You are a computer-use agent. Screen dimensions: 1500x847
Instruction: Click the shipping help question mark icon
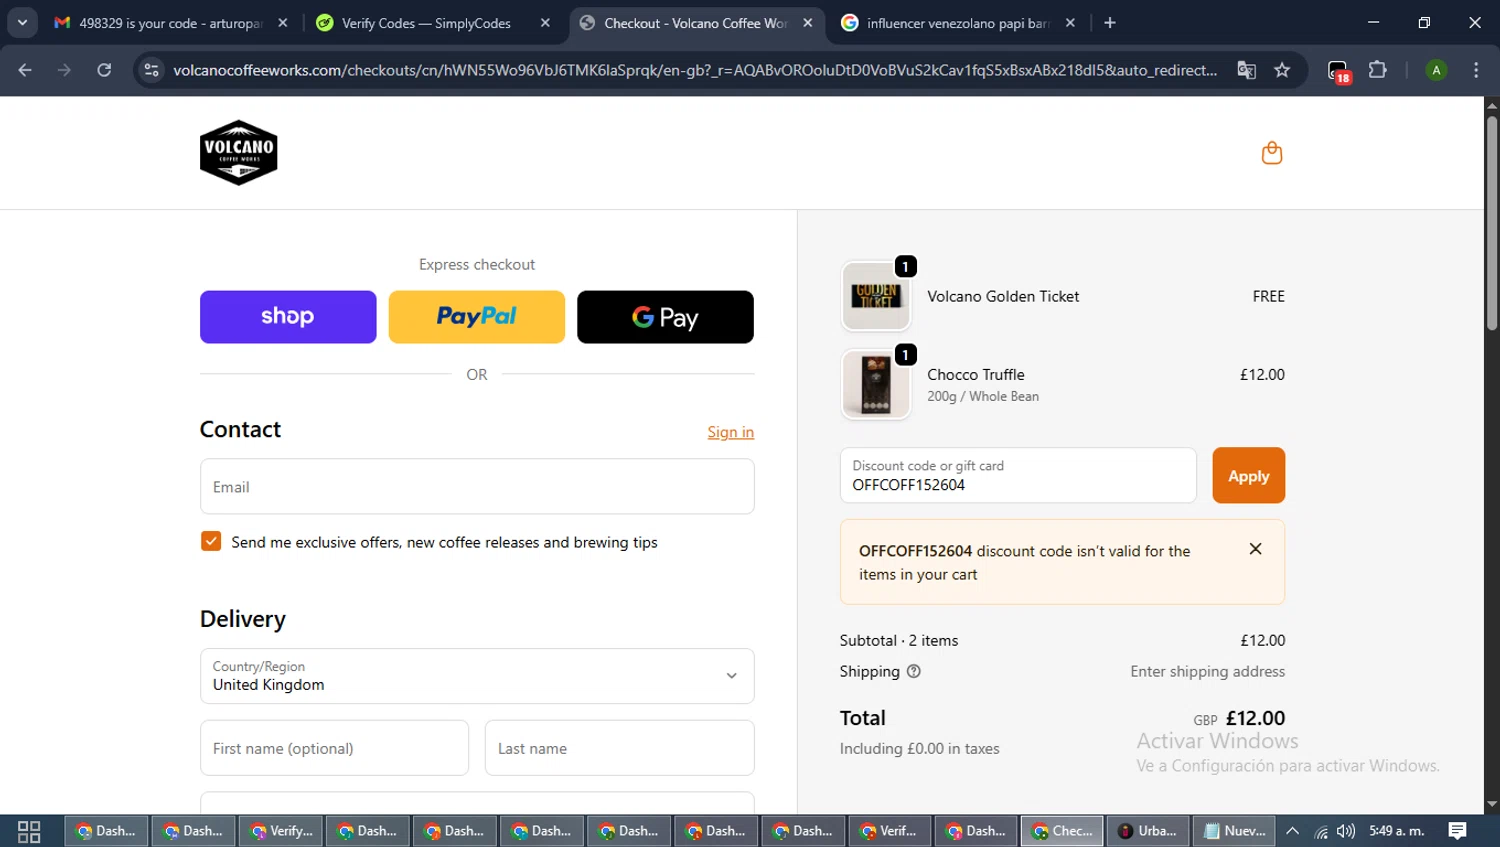(913, 671)
